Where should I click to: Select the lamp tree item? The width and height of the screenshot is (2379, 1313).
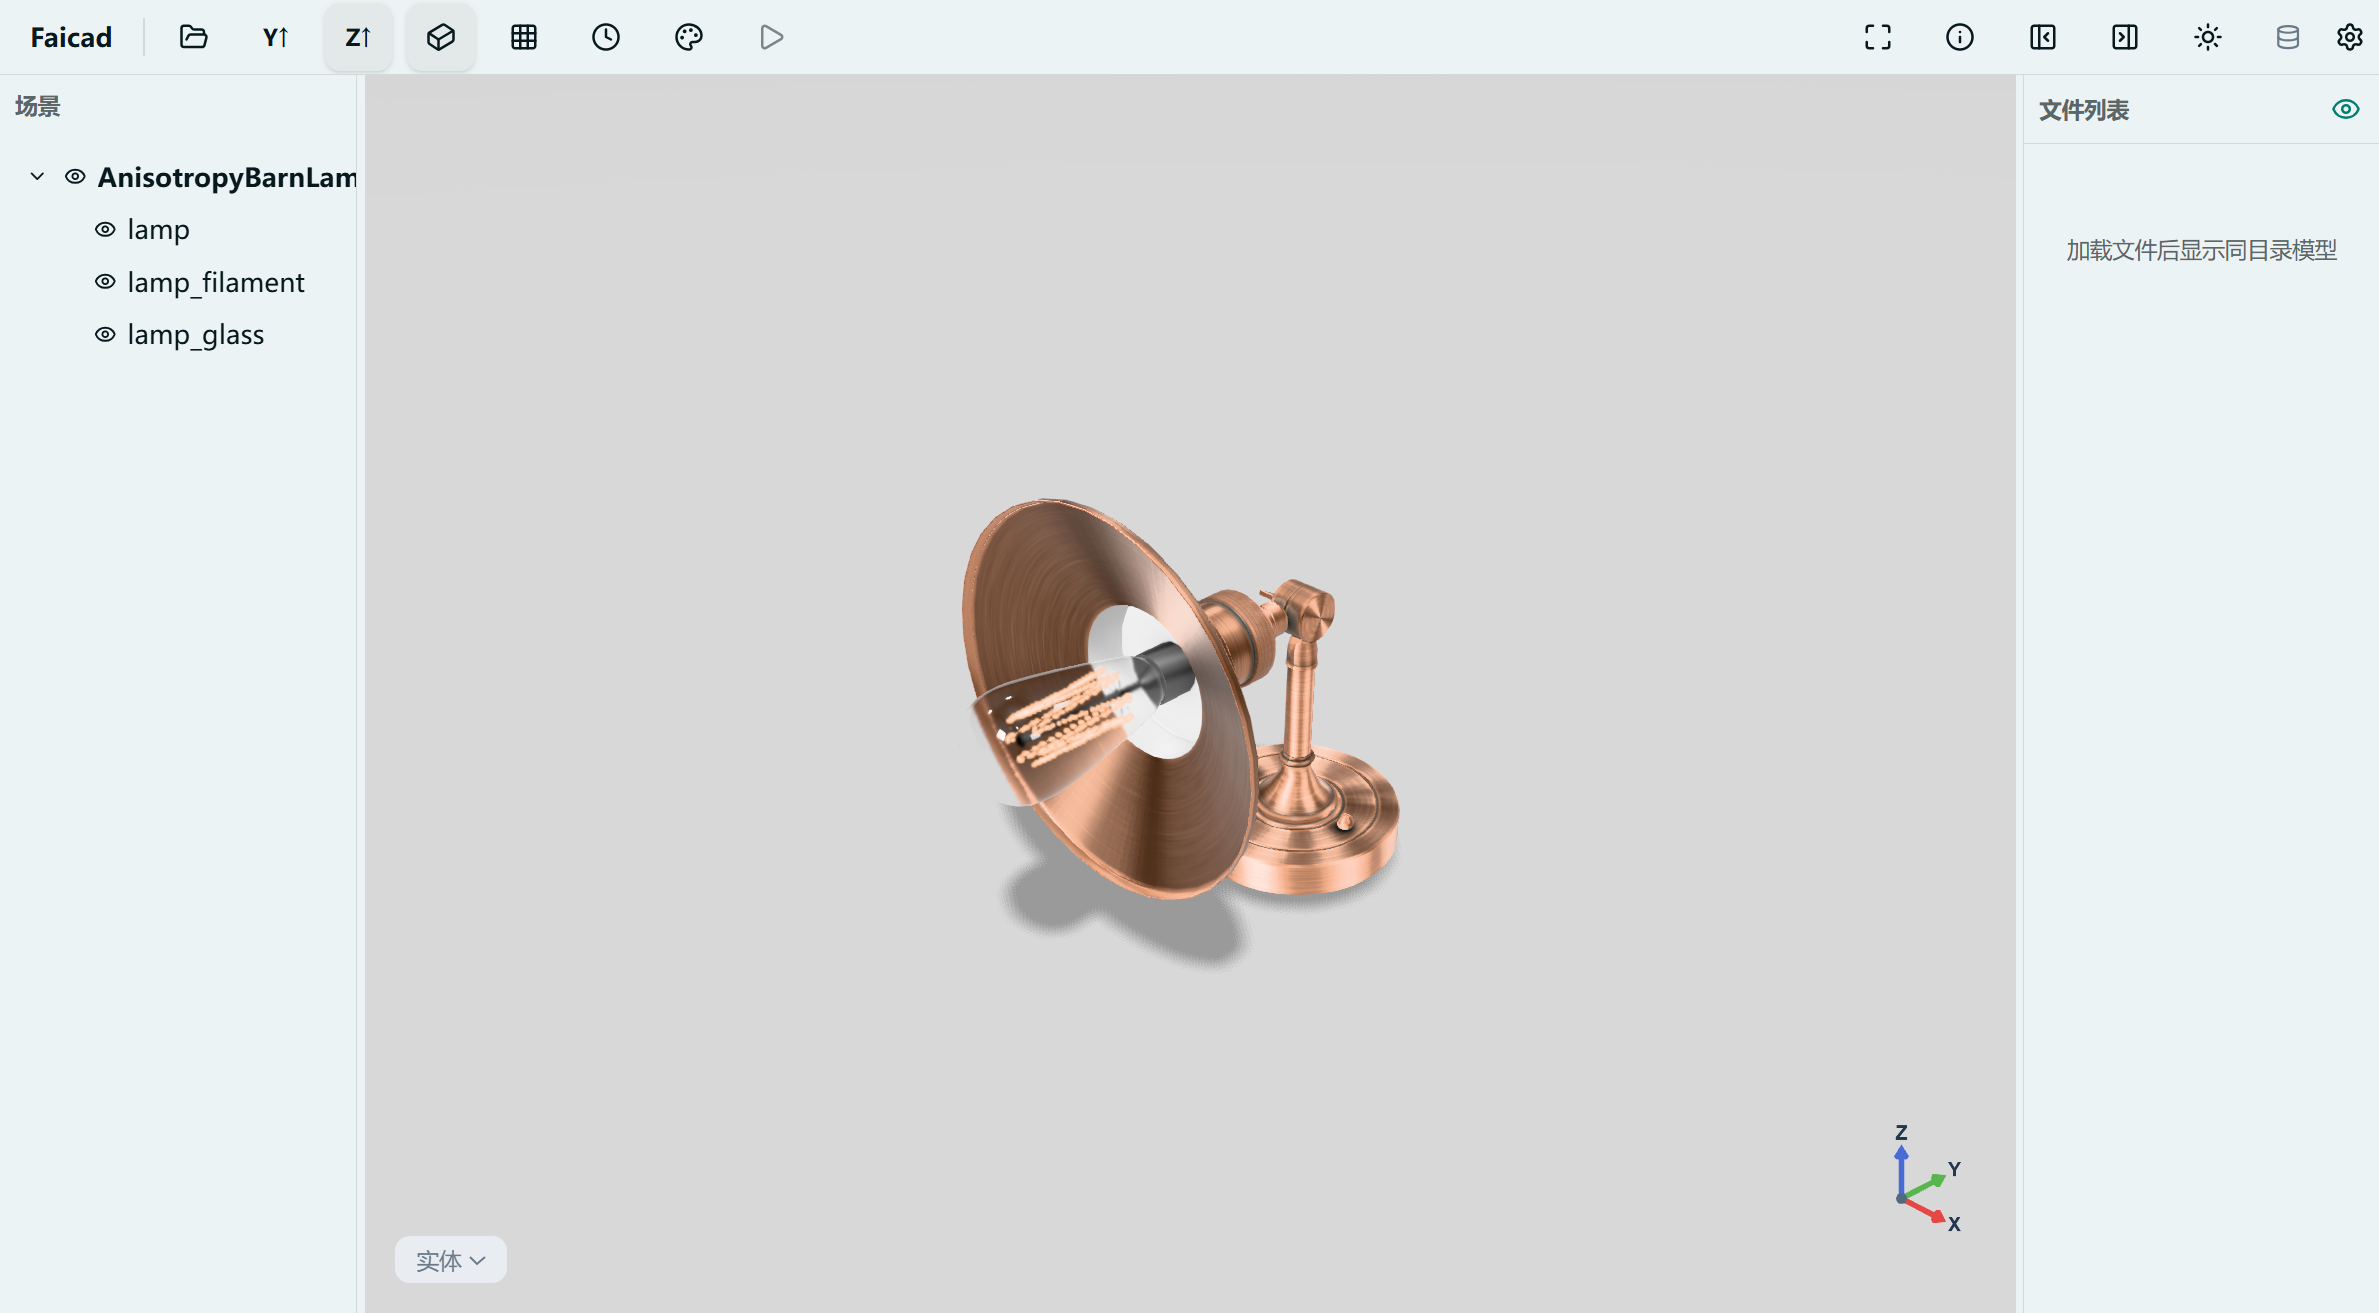click(158, 229)
